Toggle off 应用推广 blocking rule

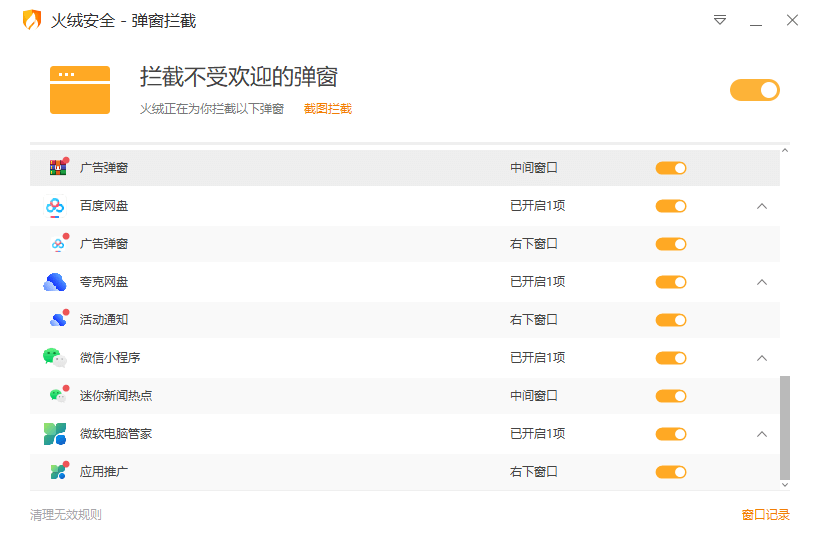(671, 472)
